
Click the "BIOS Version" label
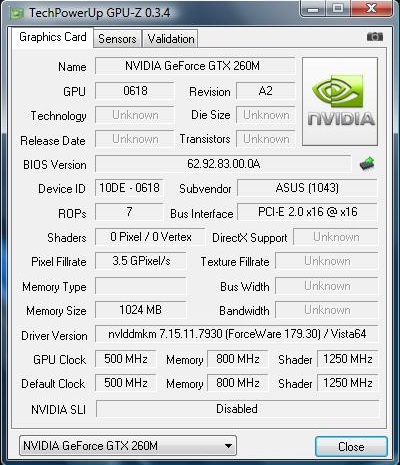pyautogui.click(x=55, y=165)
